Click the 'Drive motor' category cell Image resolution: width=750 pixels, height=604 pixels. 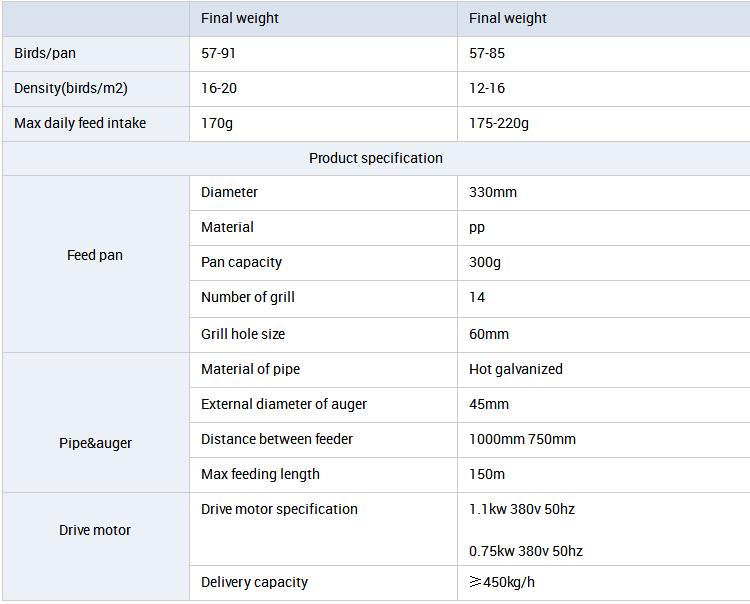click(x=95, y=547)
